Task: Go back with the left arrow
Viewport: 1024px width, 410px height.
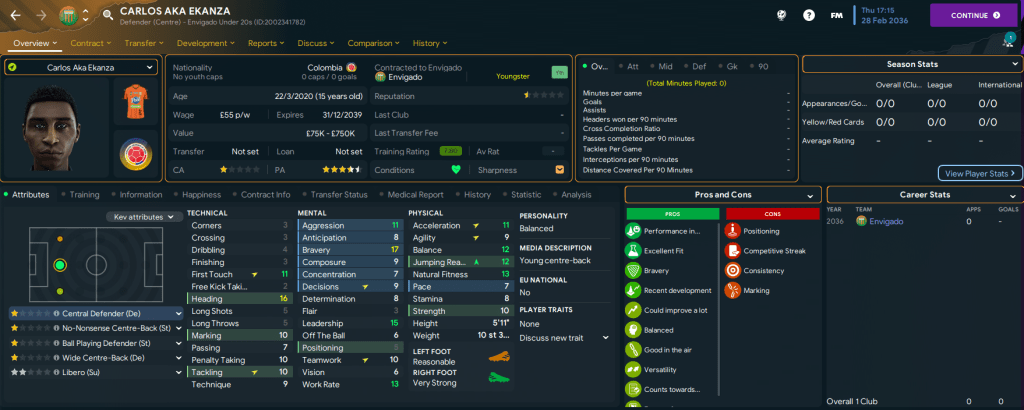Action: click(16, 16)
